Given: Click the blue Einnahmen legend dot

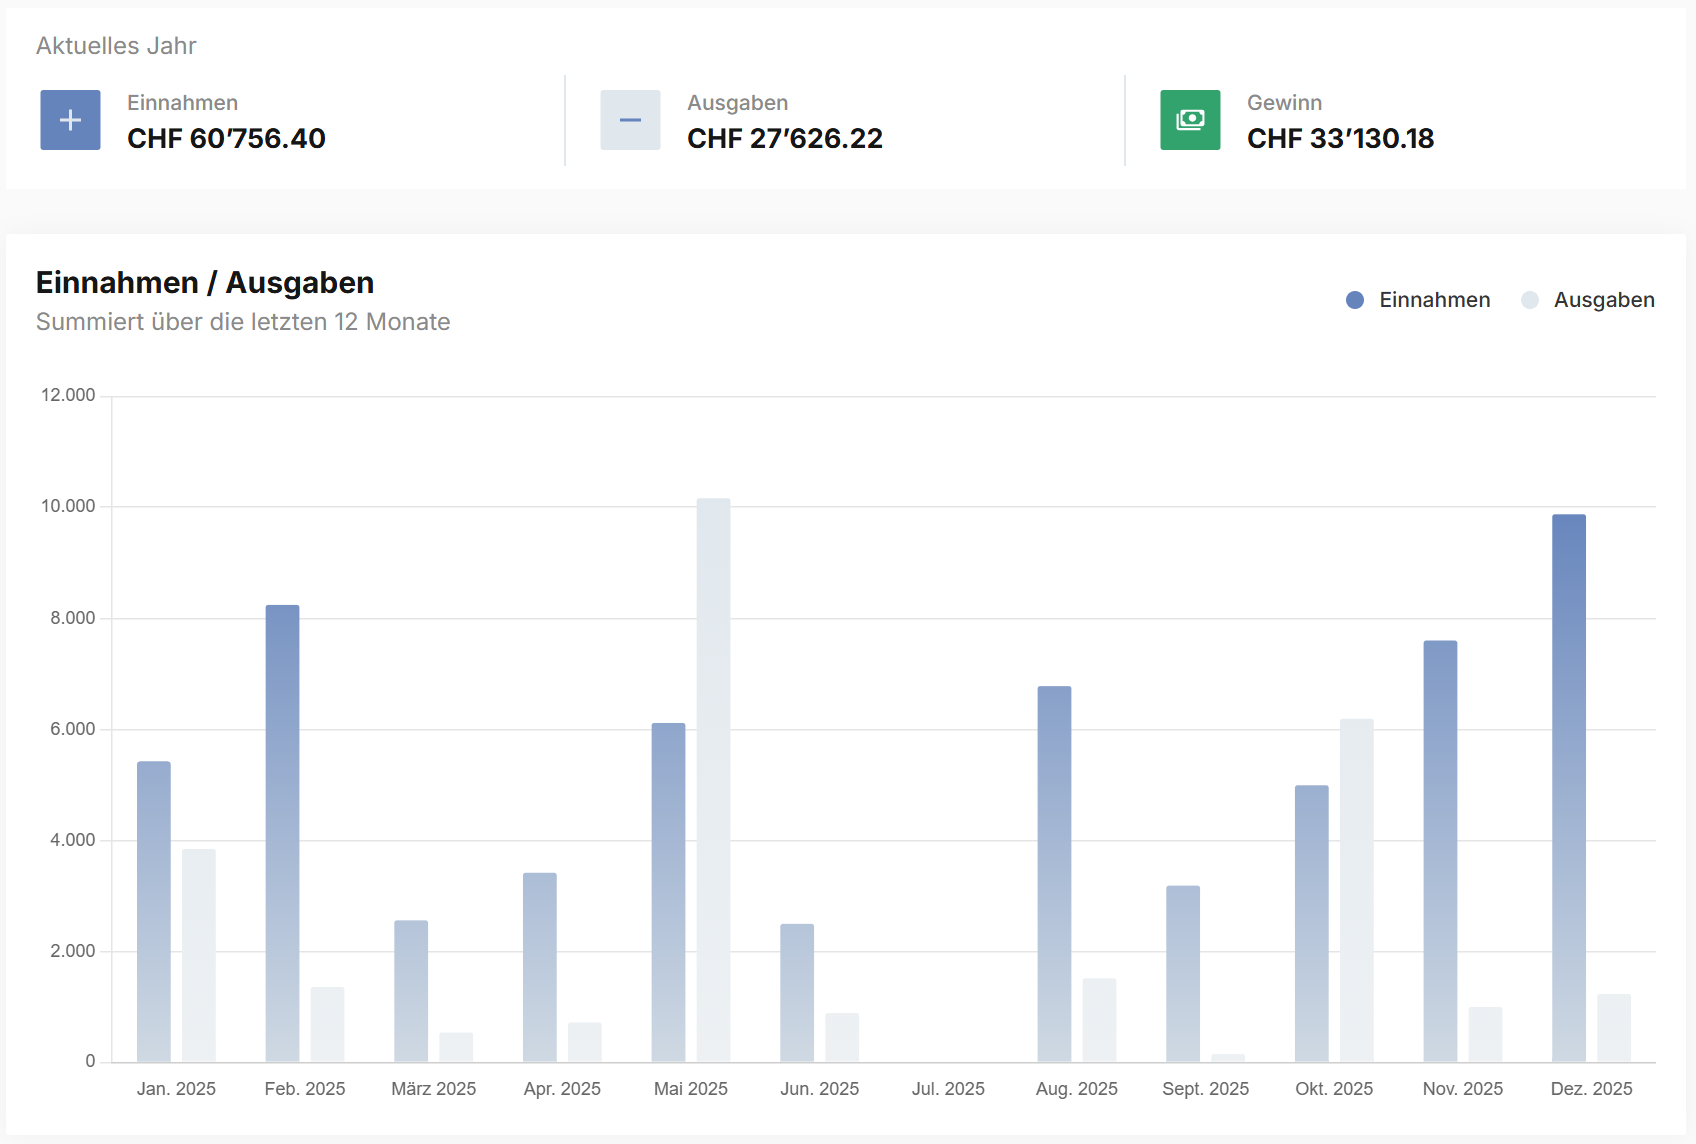Looking at the screenshot, I should (1355, 300).
